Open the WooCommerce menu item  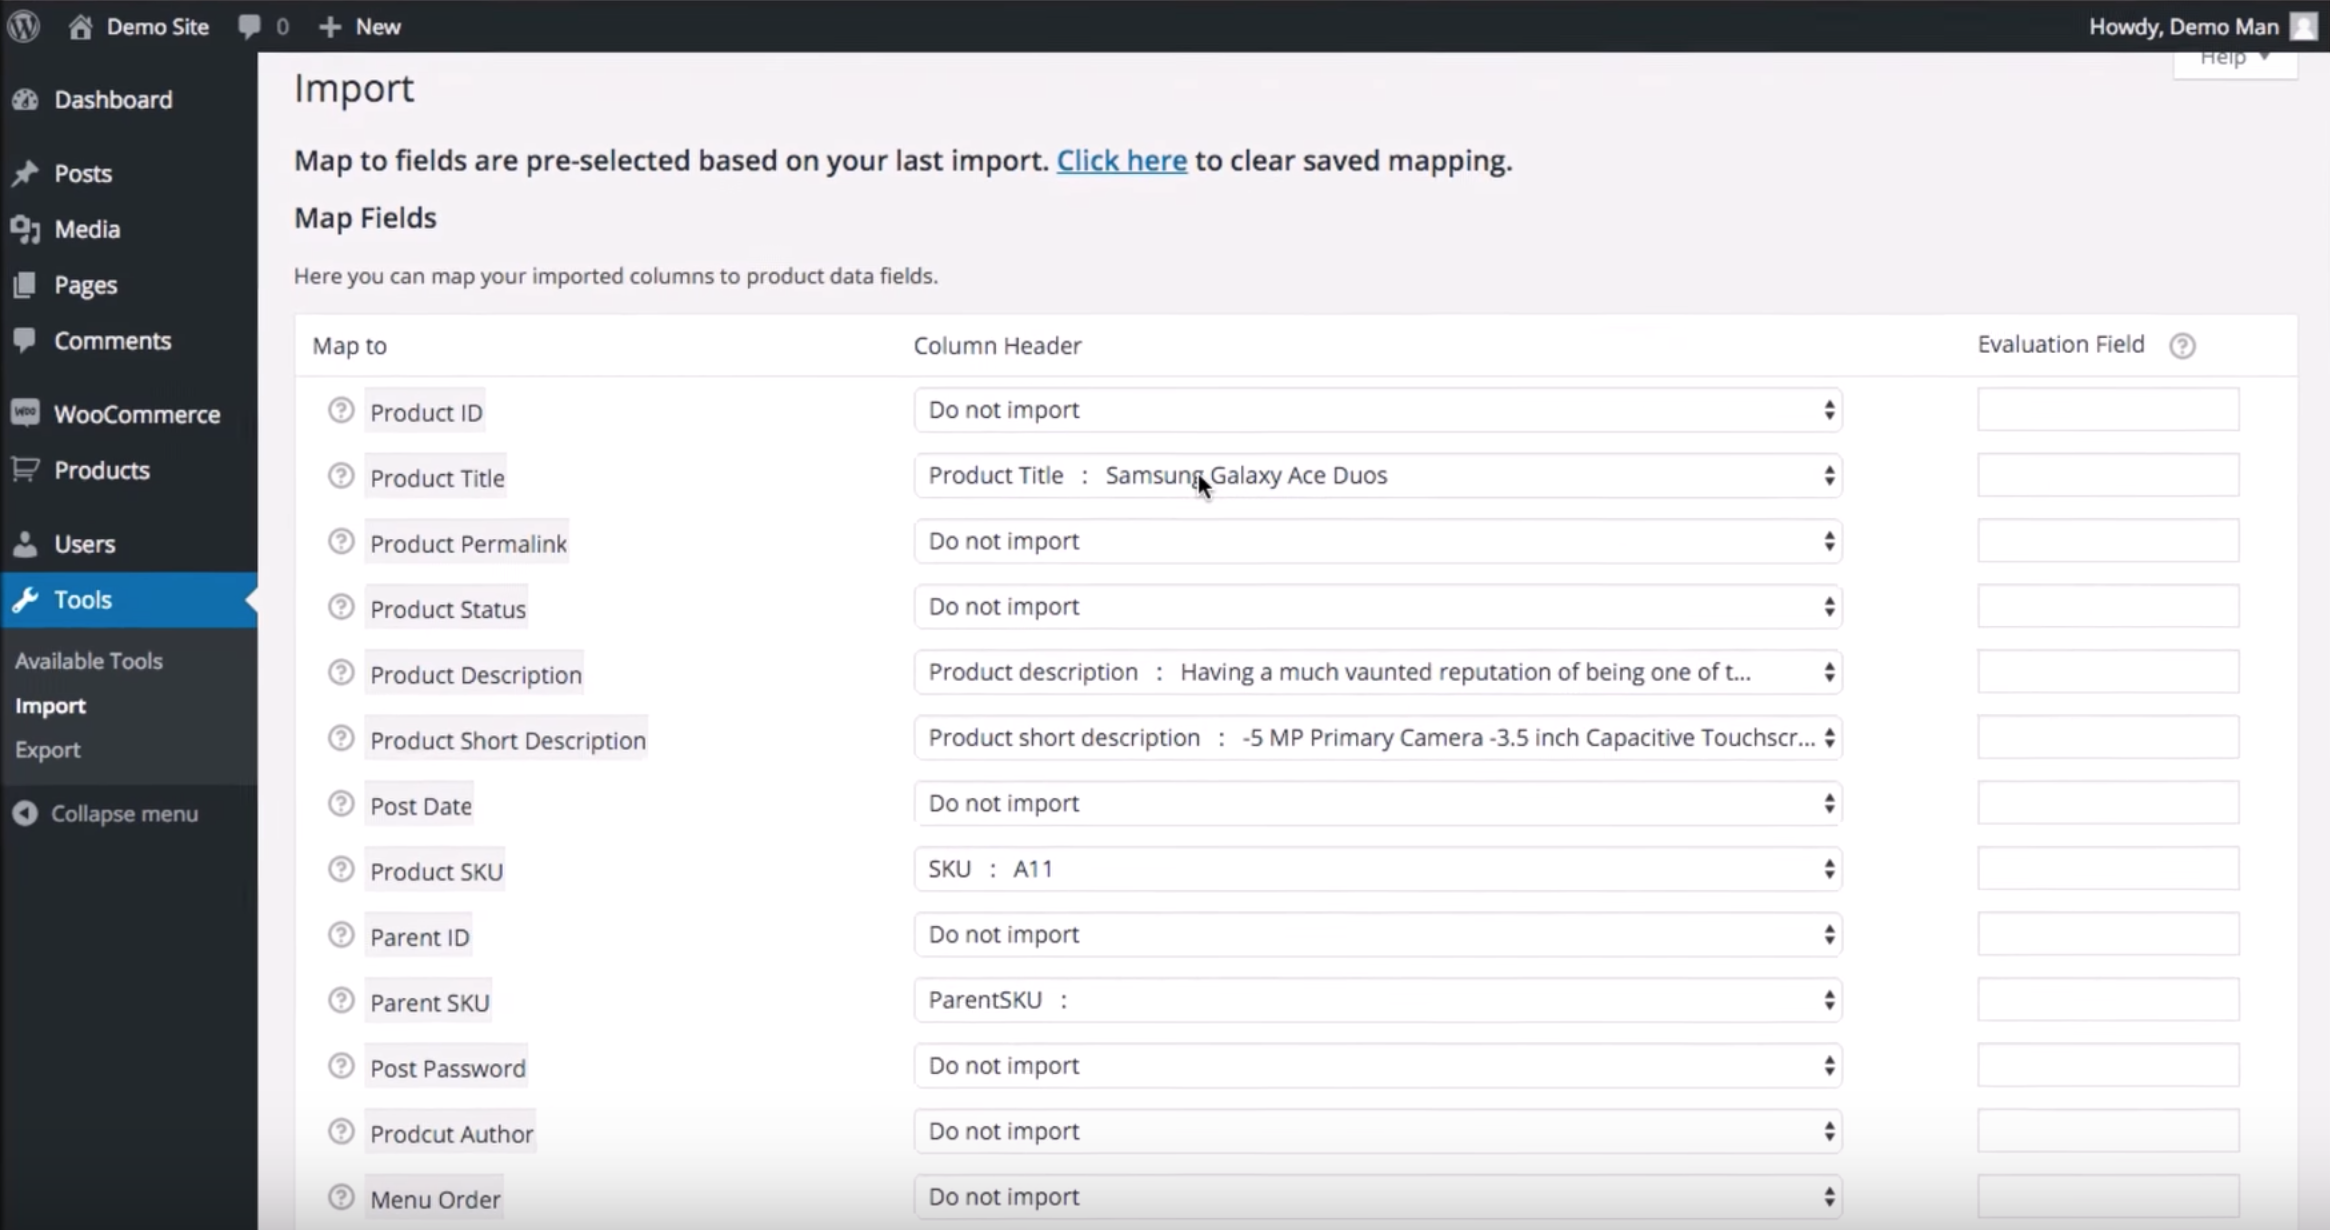click(x=137, y=413)
